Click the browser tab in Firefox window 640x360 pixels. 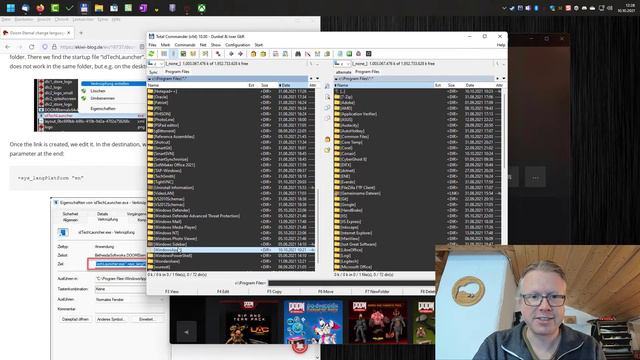(x=37, y=33)
